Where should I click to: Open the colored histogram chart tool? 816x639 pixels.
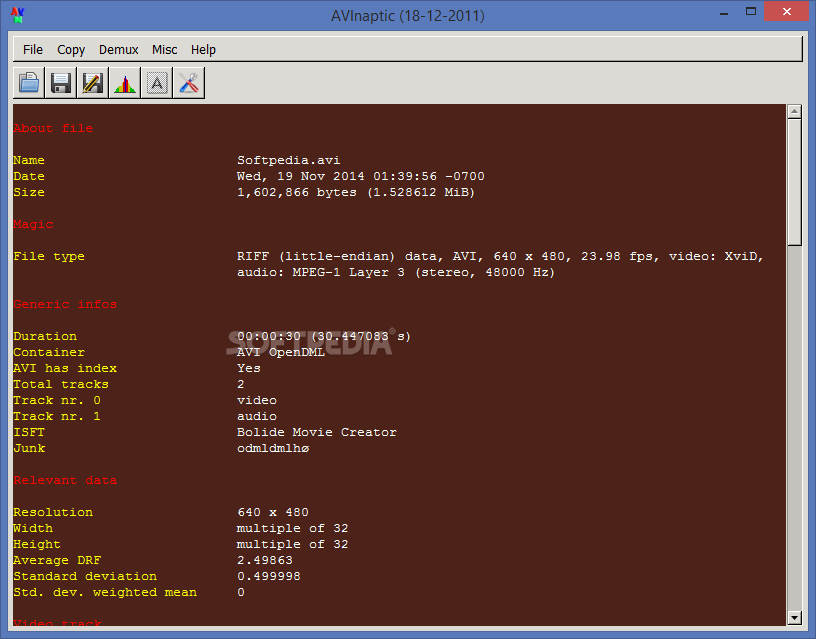[x=125, y=83]
